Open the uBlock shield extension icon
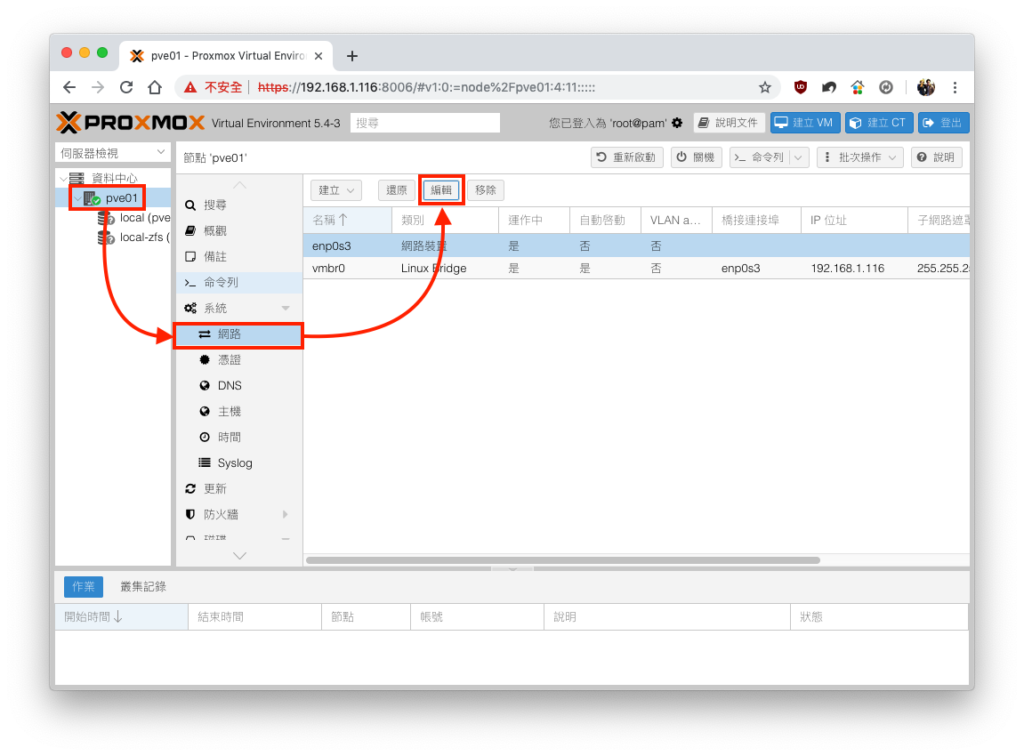Viewport: 1024px width, 756px height. pyautogui.click(x=800, y=87)
